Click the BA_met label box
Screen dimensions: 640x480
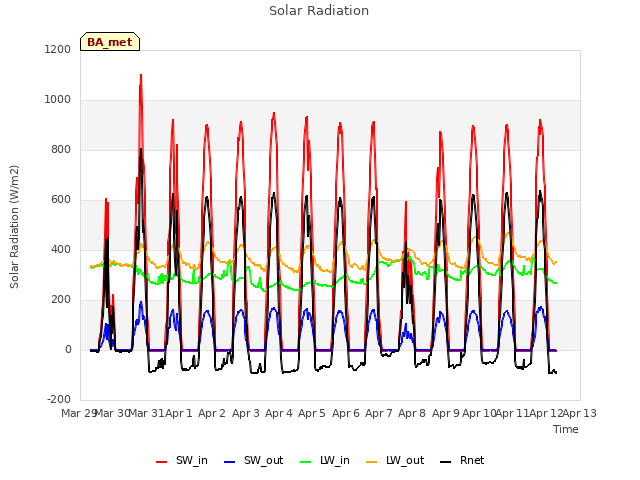pos(110,42)
